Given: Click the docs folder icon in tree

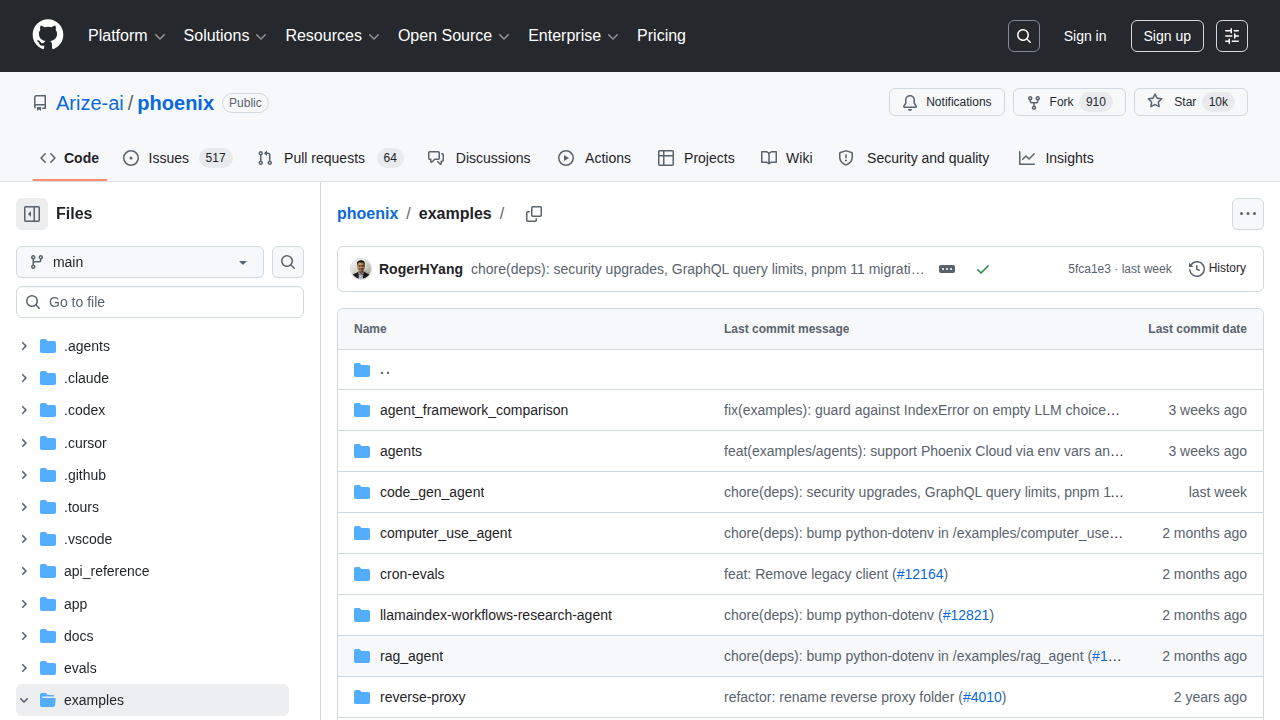Looking at the screenshot, I should [48, 636].
